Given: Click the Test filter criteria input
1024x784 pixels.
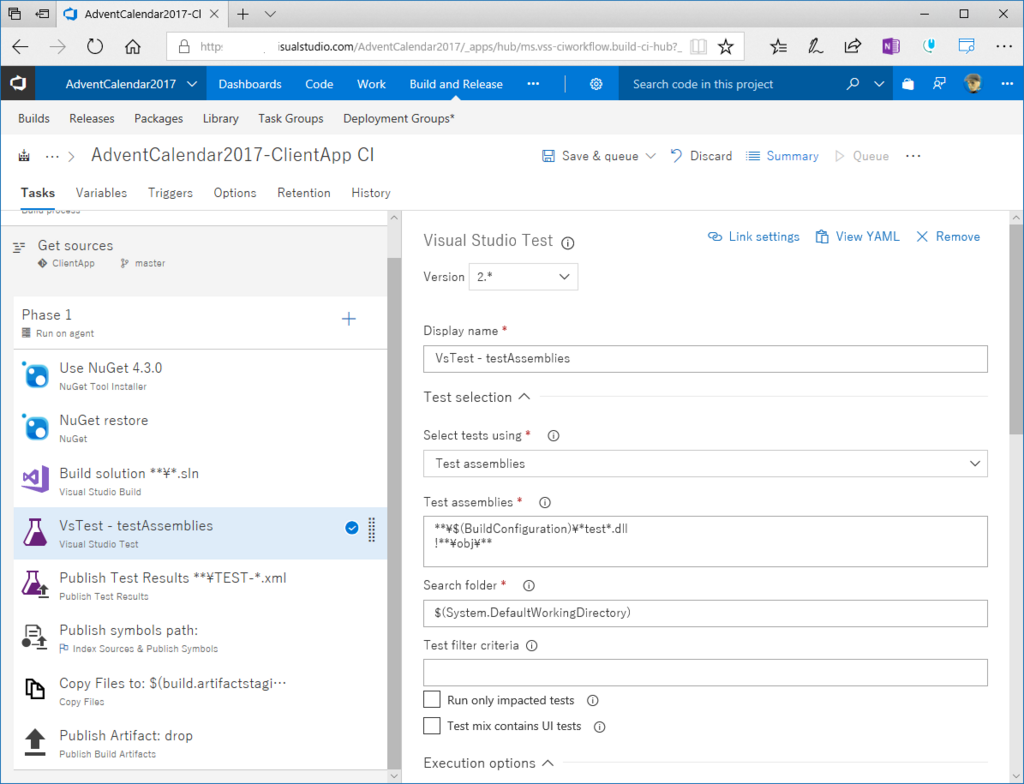Looking at the screenshot, I should pos(705,672).
